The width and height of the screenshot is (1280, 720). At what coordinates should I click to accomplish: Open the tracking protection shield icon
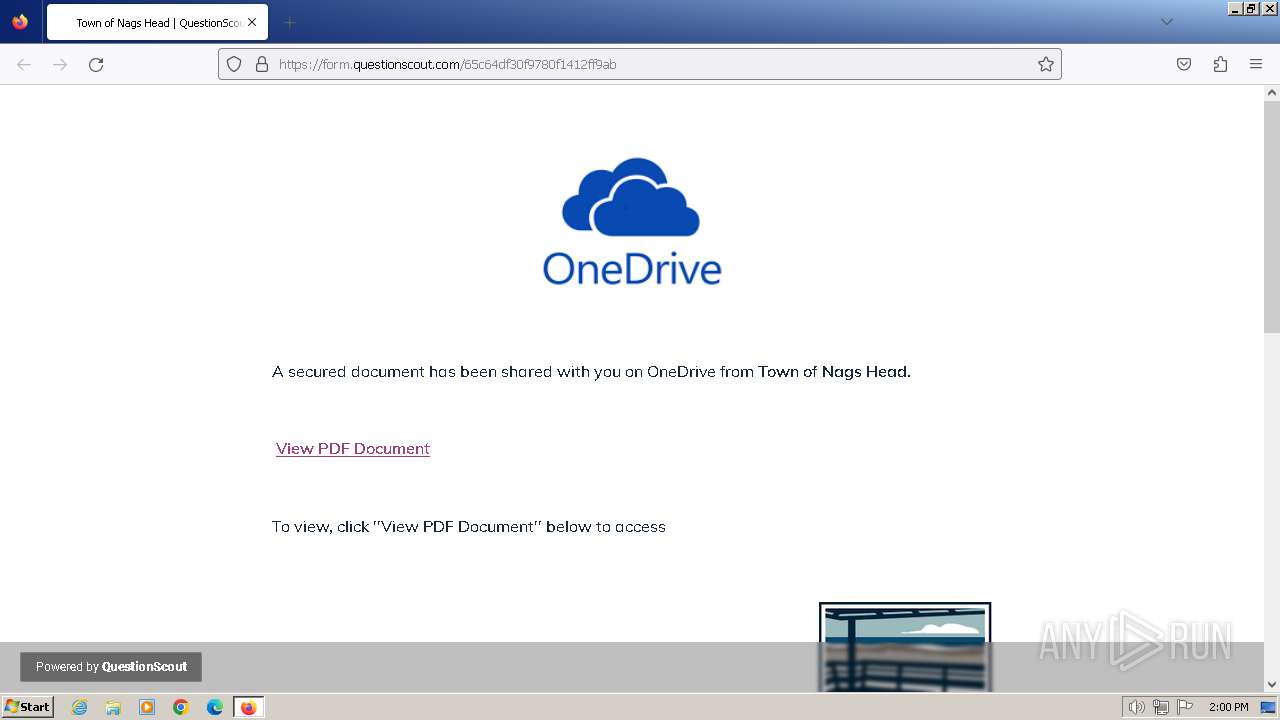tap(234, 64)
